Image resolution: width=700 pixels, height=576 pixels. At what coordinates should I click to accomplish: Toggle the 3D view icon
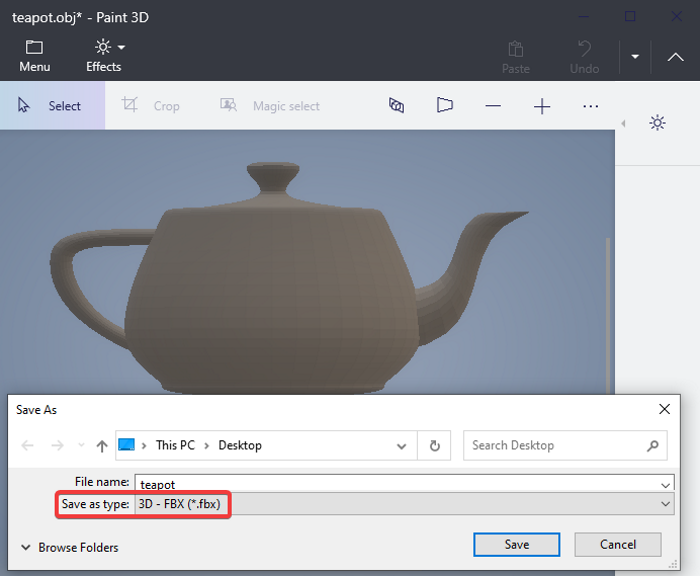point(396,105)
